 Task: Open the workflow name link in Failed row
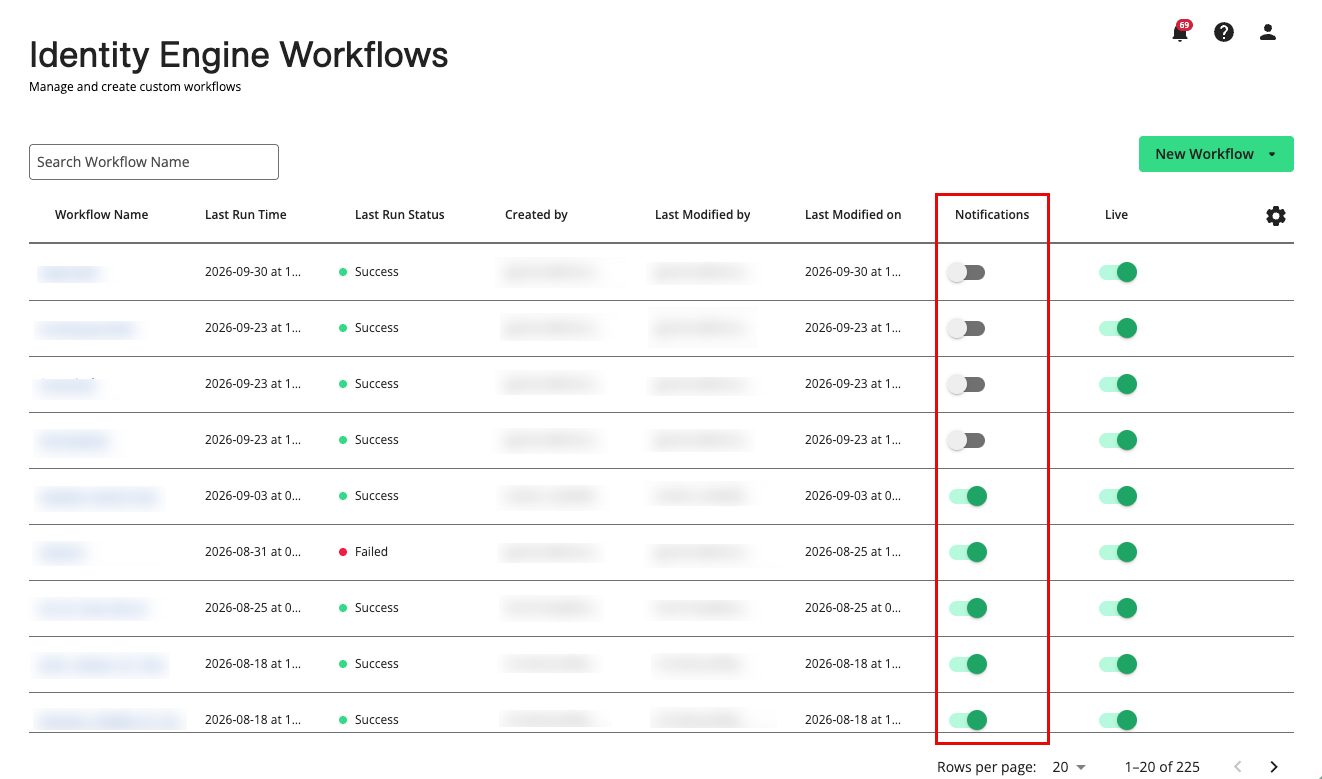(62, 552)
